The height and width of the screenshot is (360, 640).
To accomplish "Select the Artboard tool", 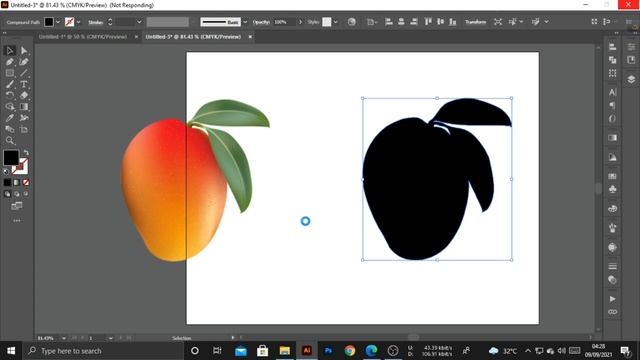I will [x=24, y=129].
